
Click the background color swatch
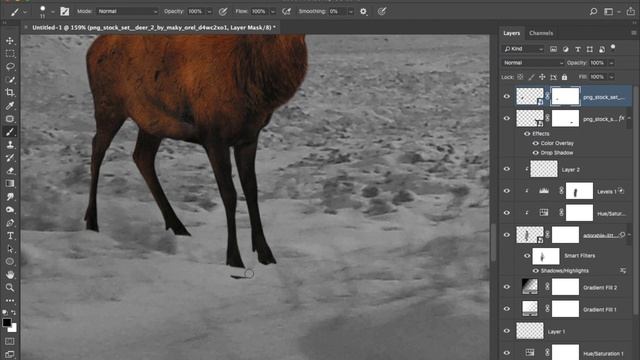click(14, 328)
